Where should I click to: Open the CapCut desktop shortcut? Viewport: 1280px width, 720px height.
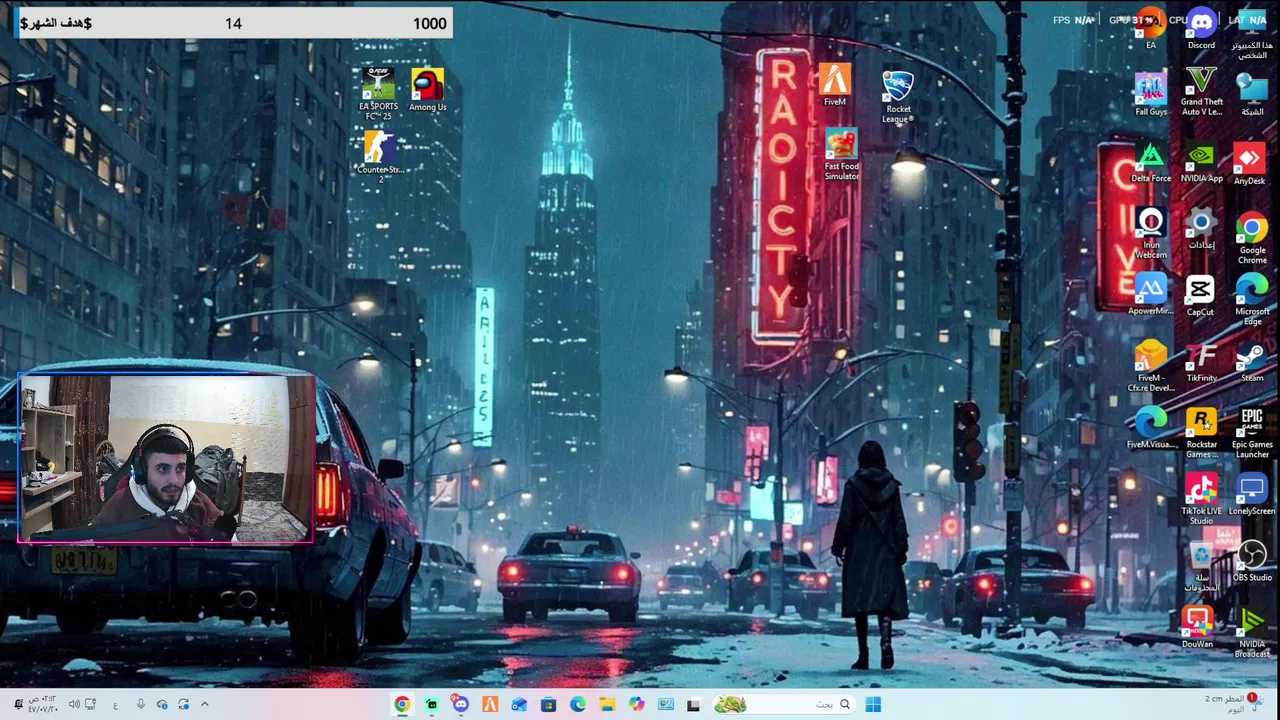pyautogui.click(x=1200, y=296)
